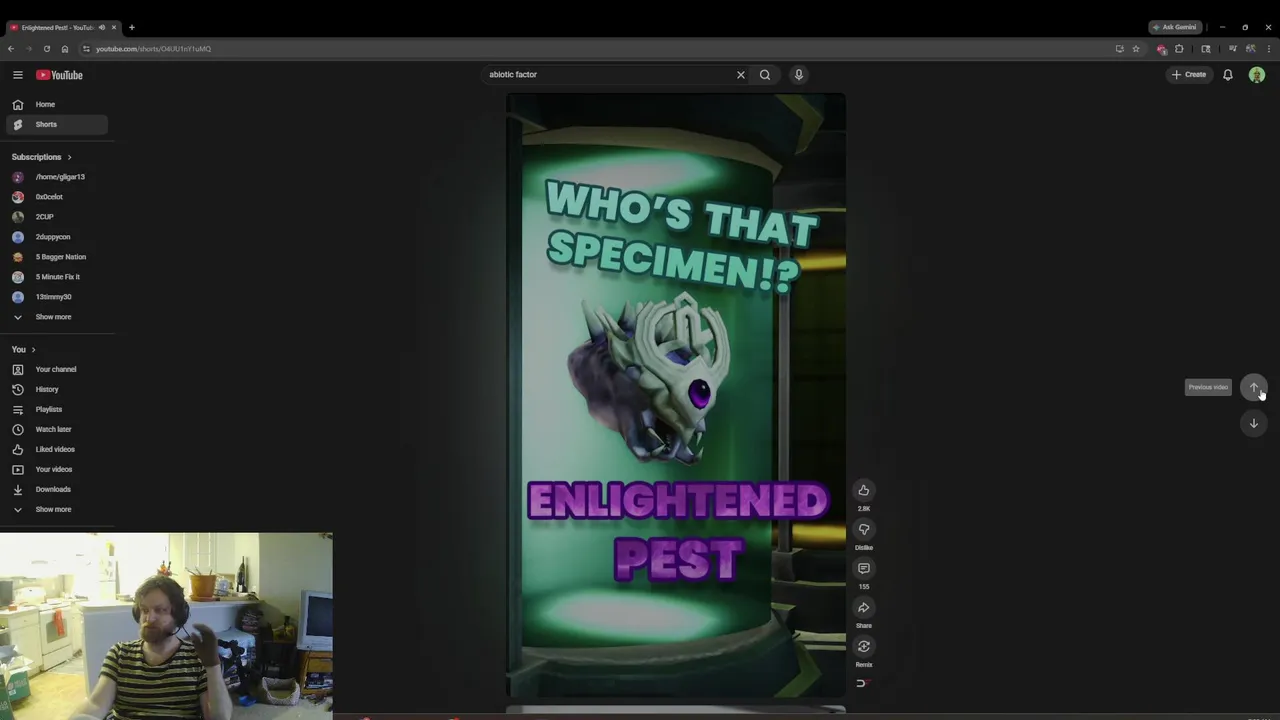Open Playlists in the sidebar
Image resolution: width=1280 pixels, height=720 pixels.
click(x=57, y=409)
